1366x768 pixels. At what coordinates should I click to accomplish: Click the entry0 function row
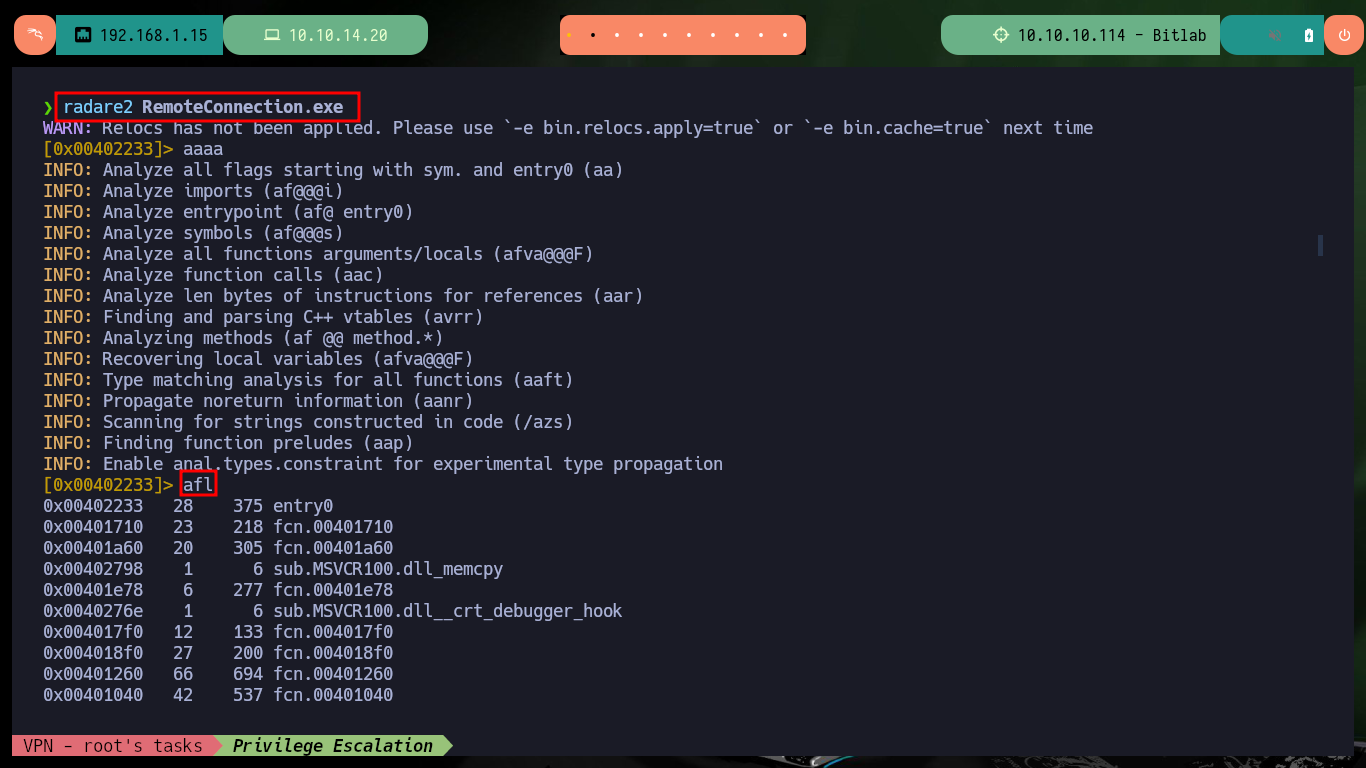coord(188,506)
